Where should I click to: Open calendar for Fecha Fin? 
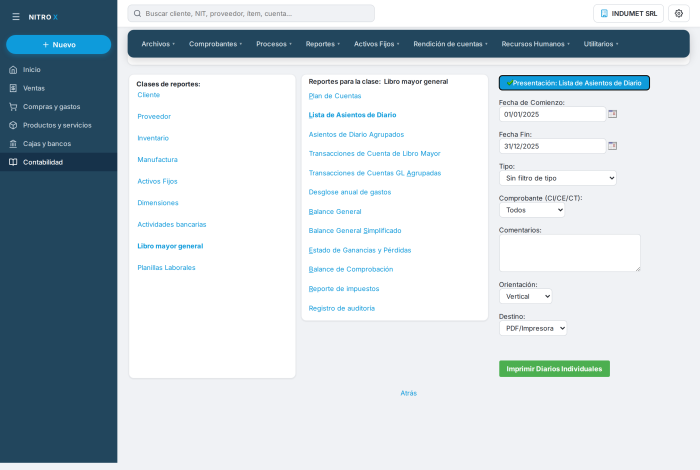(x=612, y=146)
